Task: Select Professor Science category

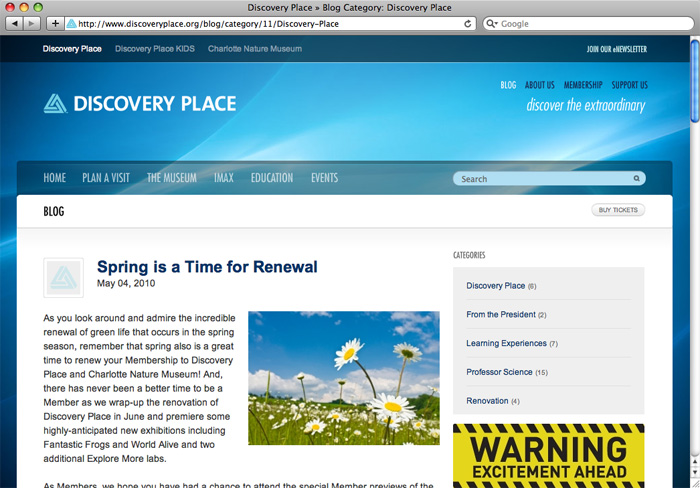Action: tap(499, 372)
